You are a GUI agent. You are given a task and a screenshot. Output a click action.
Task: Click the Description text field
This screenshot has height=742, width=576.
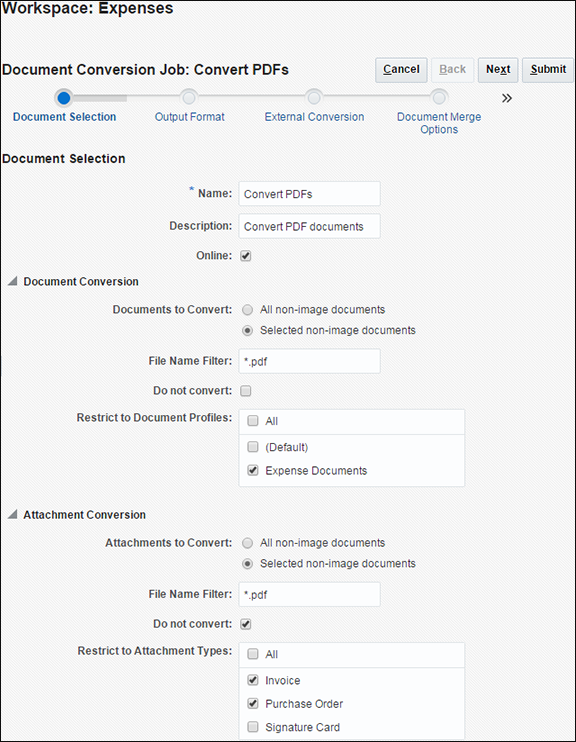310,226
